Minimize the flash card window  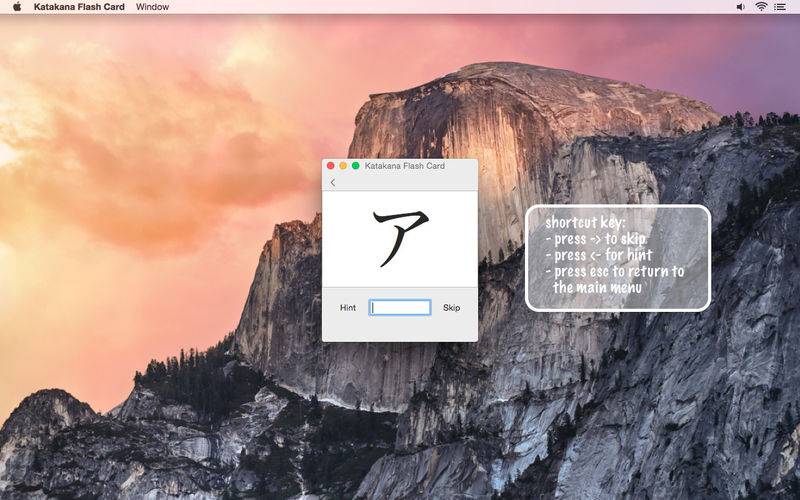343,166
